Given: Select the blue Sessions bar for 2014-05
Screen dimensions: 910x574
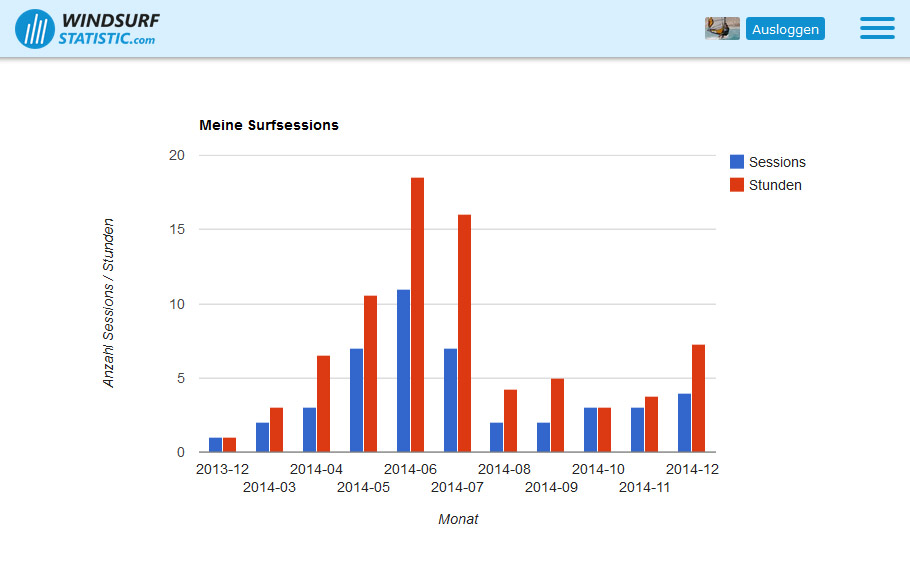Looking at the screenshot, I should click(356, 400).
